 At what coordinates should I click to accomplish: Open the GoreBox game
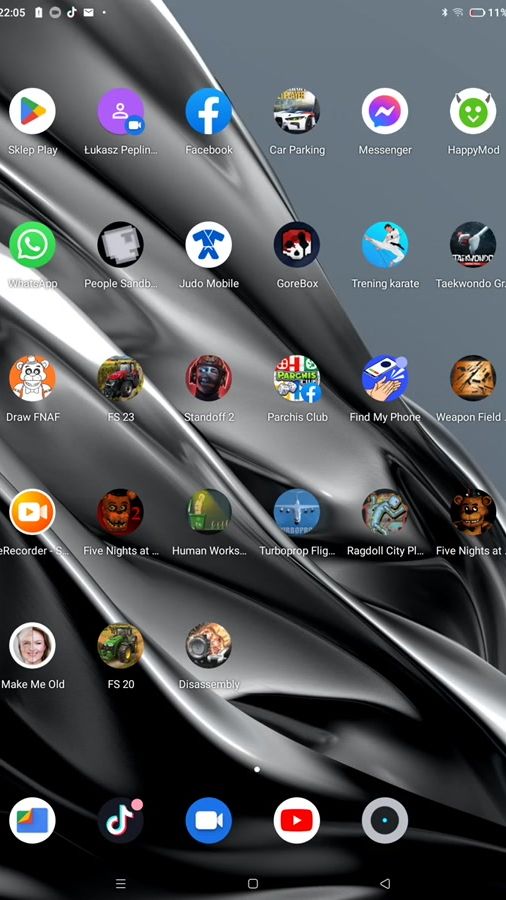tap(297, 245)
